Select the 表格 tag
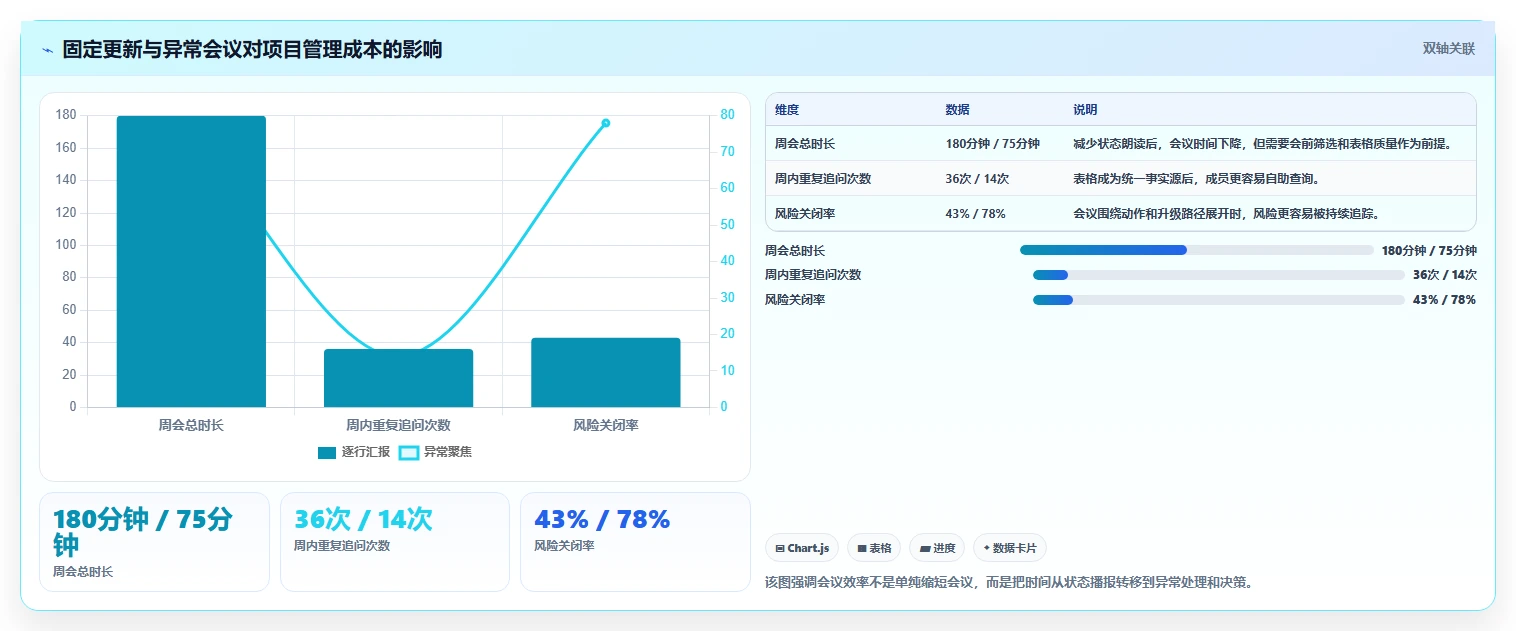Image resolution: width=1516 pixels, height=631 pixels. [x=874, y=548]
